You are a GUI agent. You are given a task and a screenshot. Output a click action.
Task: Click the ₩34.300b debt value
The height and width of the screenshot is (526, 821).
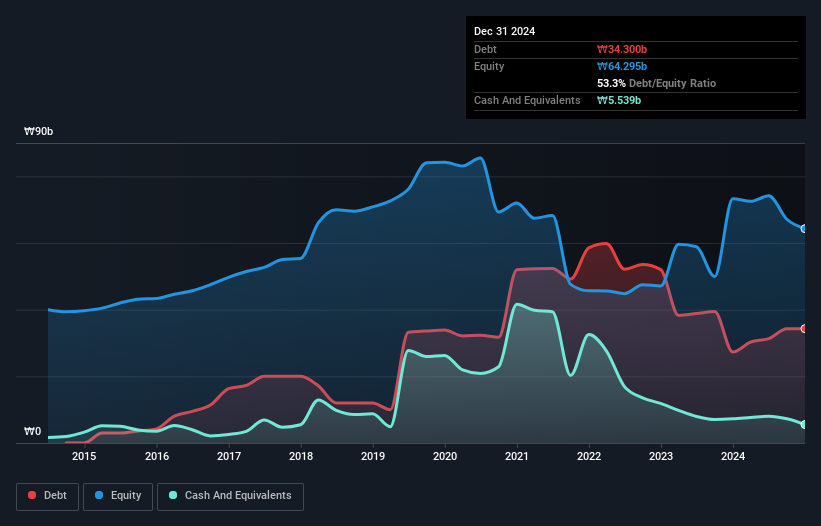(x=622, y=49)
